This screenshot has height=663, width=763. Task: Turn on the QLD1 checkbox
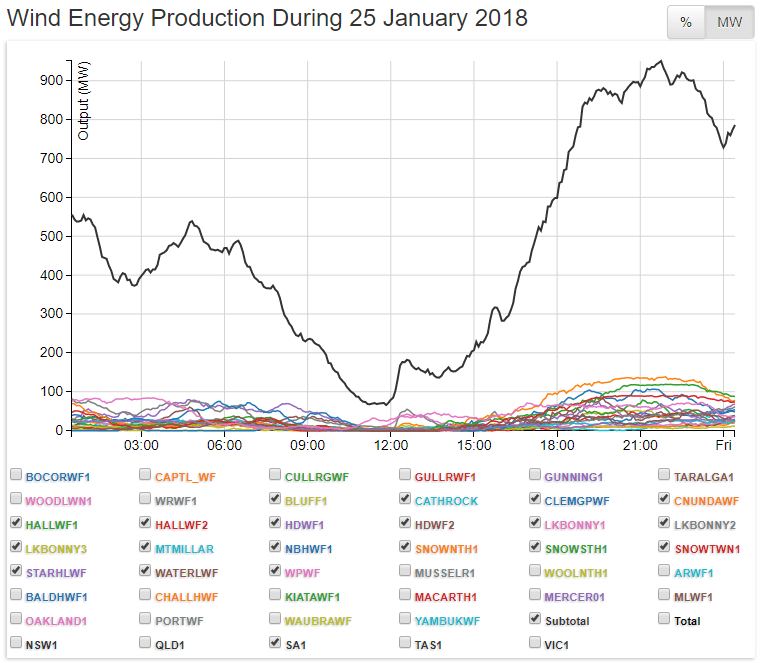click(x=146, y=644)
